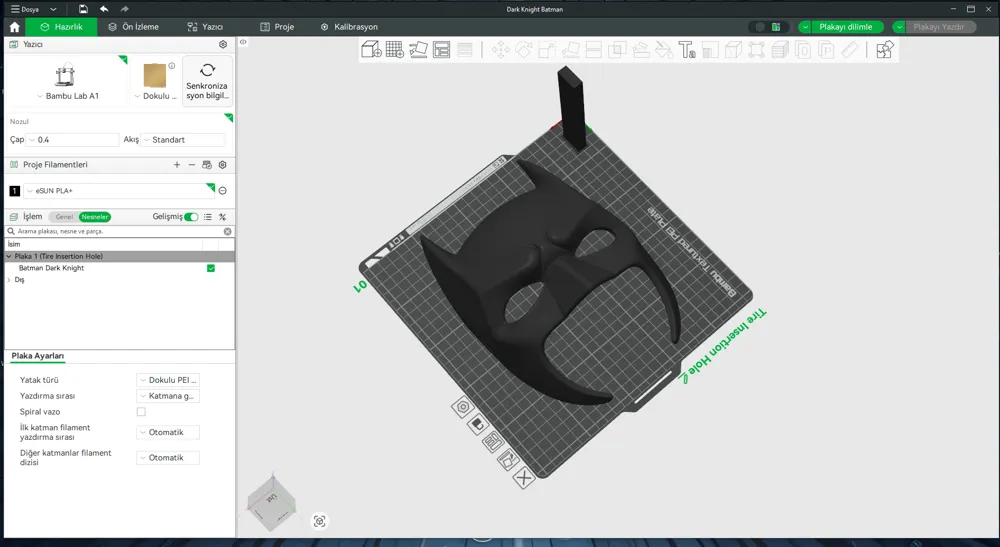Open the Yatak türü Dokulu PEI dropdown
1000x547 pixels.
click(168, 380)
